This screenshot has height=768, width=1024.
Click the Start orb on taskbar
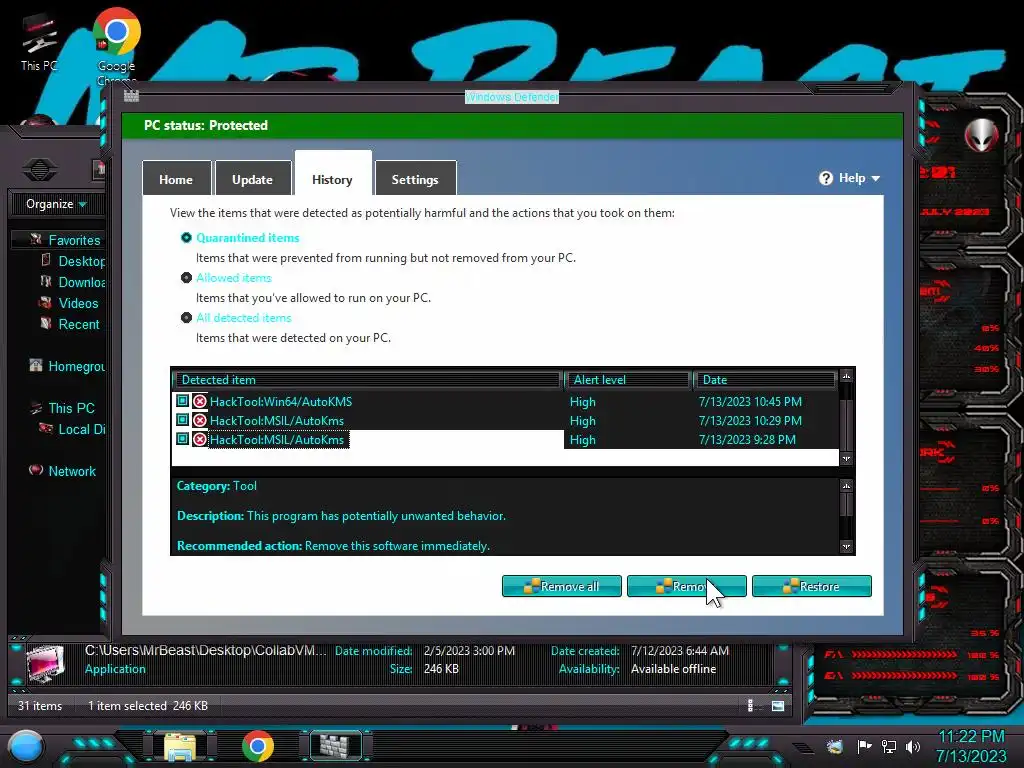pos(25,746)
